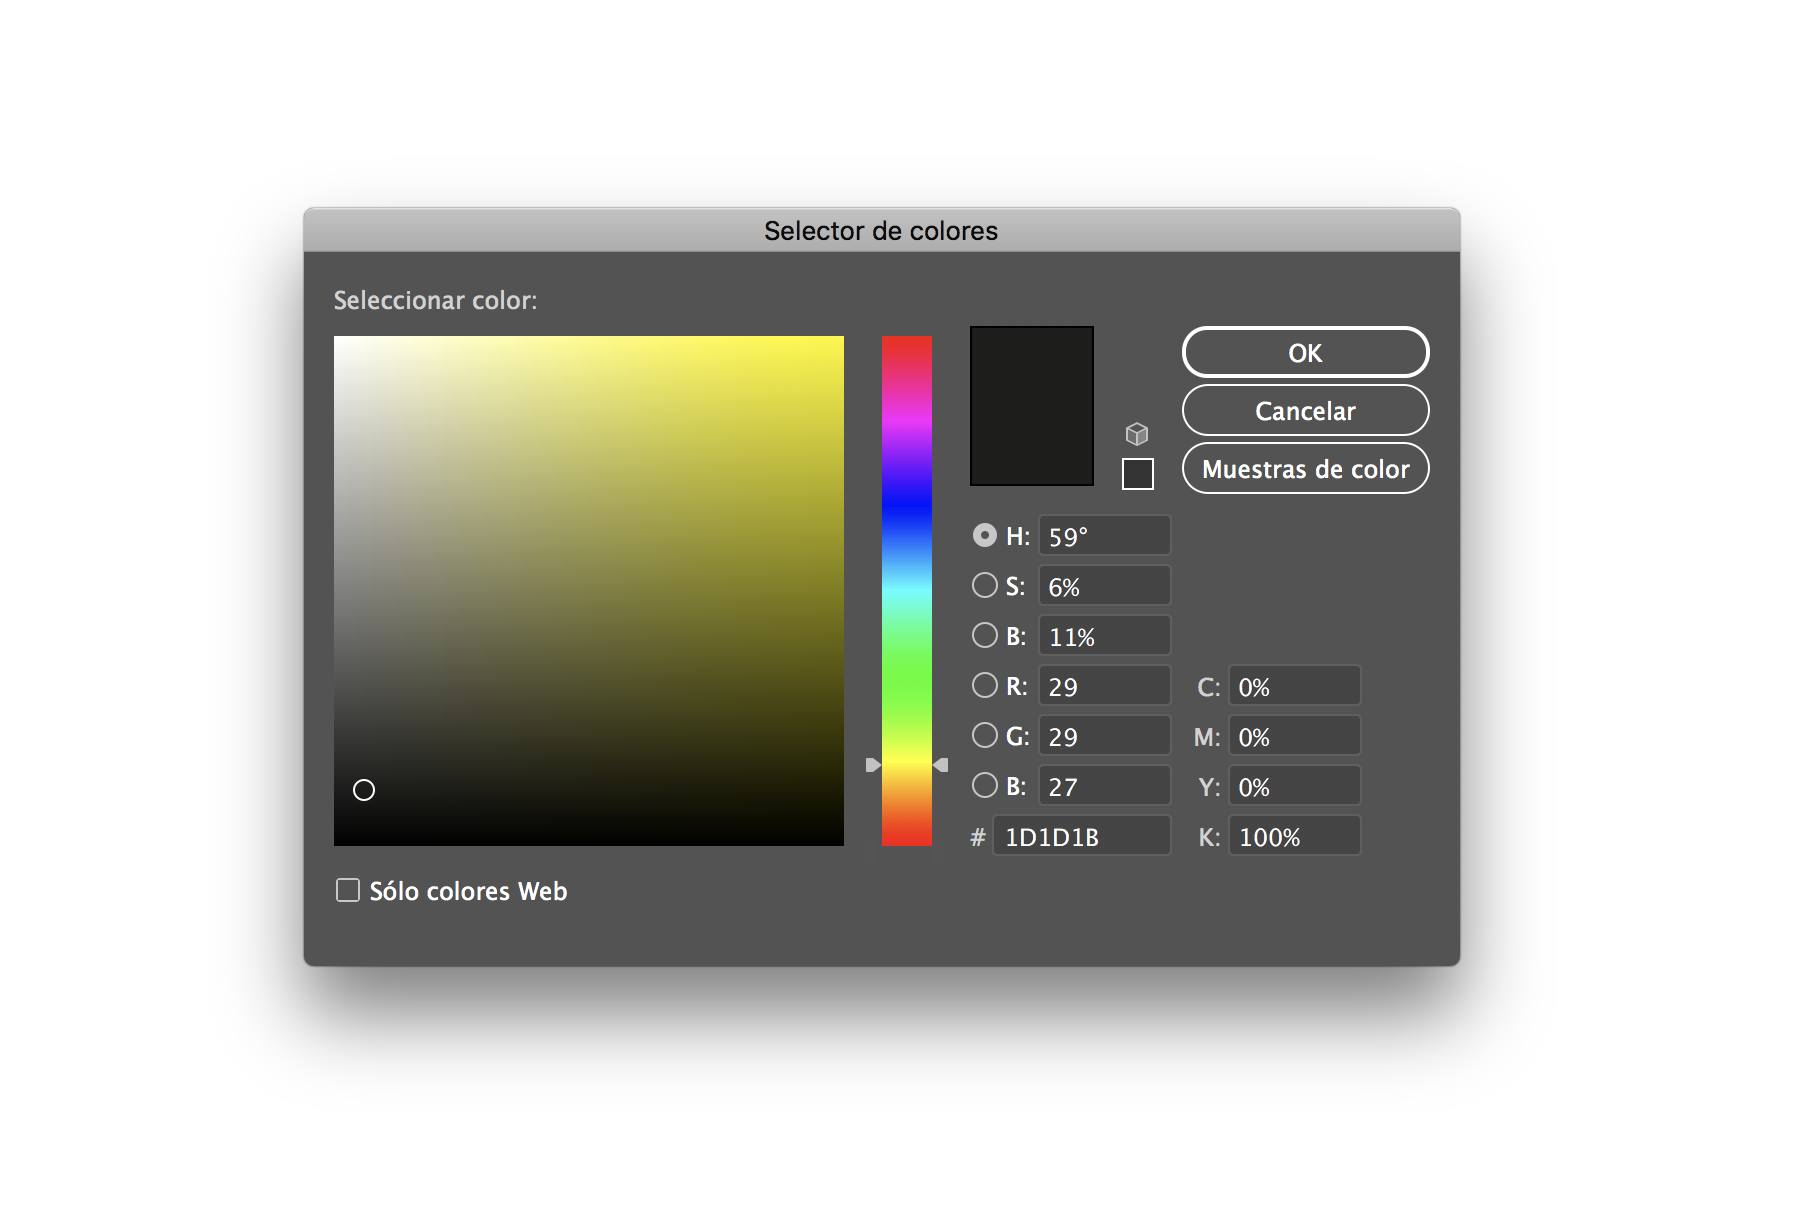The image size is (1798, 1212).
Task: Click inside the large color gradient field
Action: coord(589,590)
